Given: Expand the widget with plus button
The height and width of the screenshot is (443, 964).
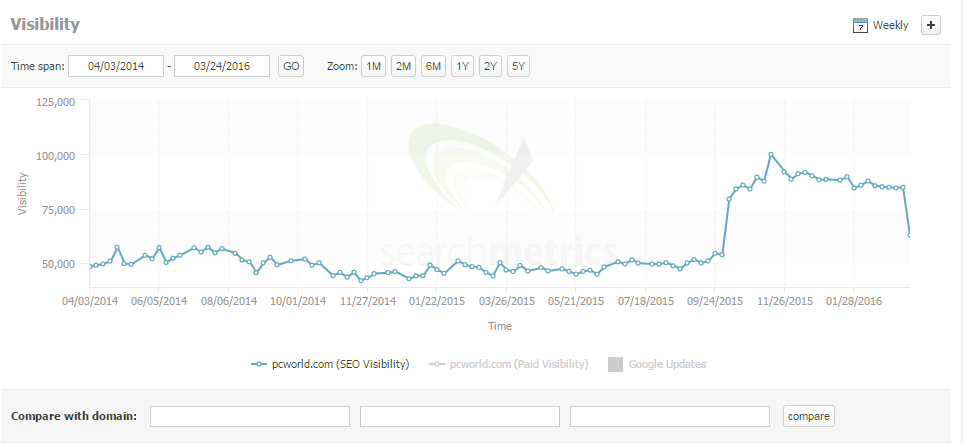Looking at the screenshot, I should pos(931,25).
